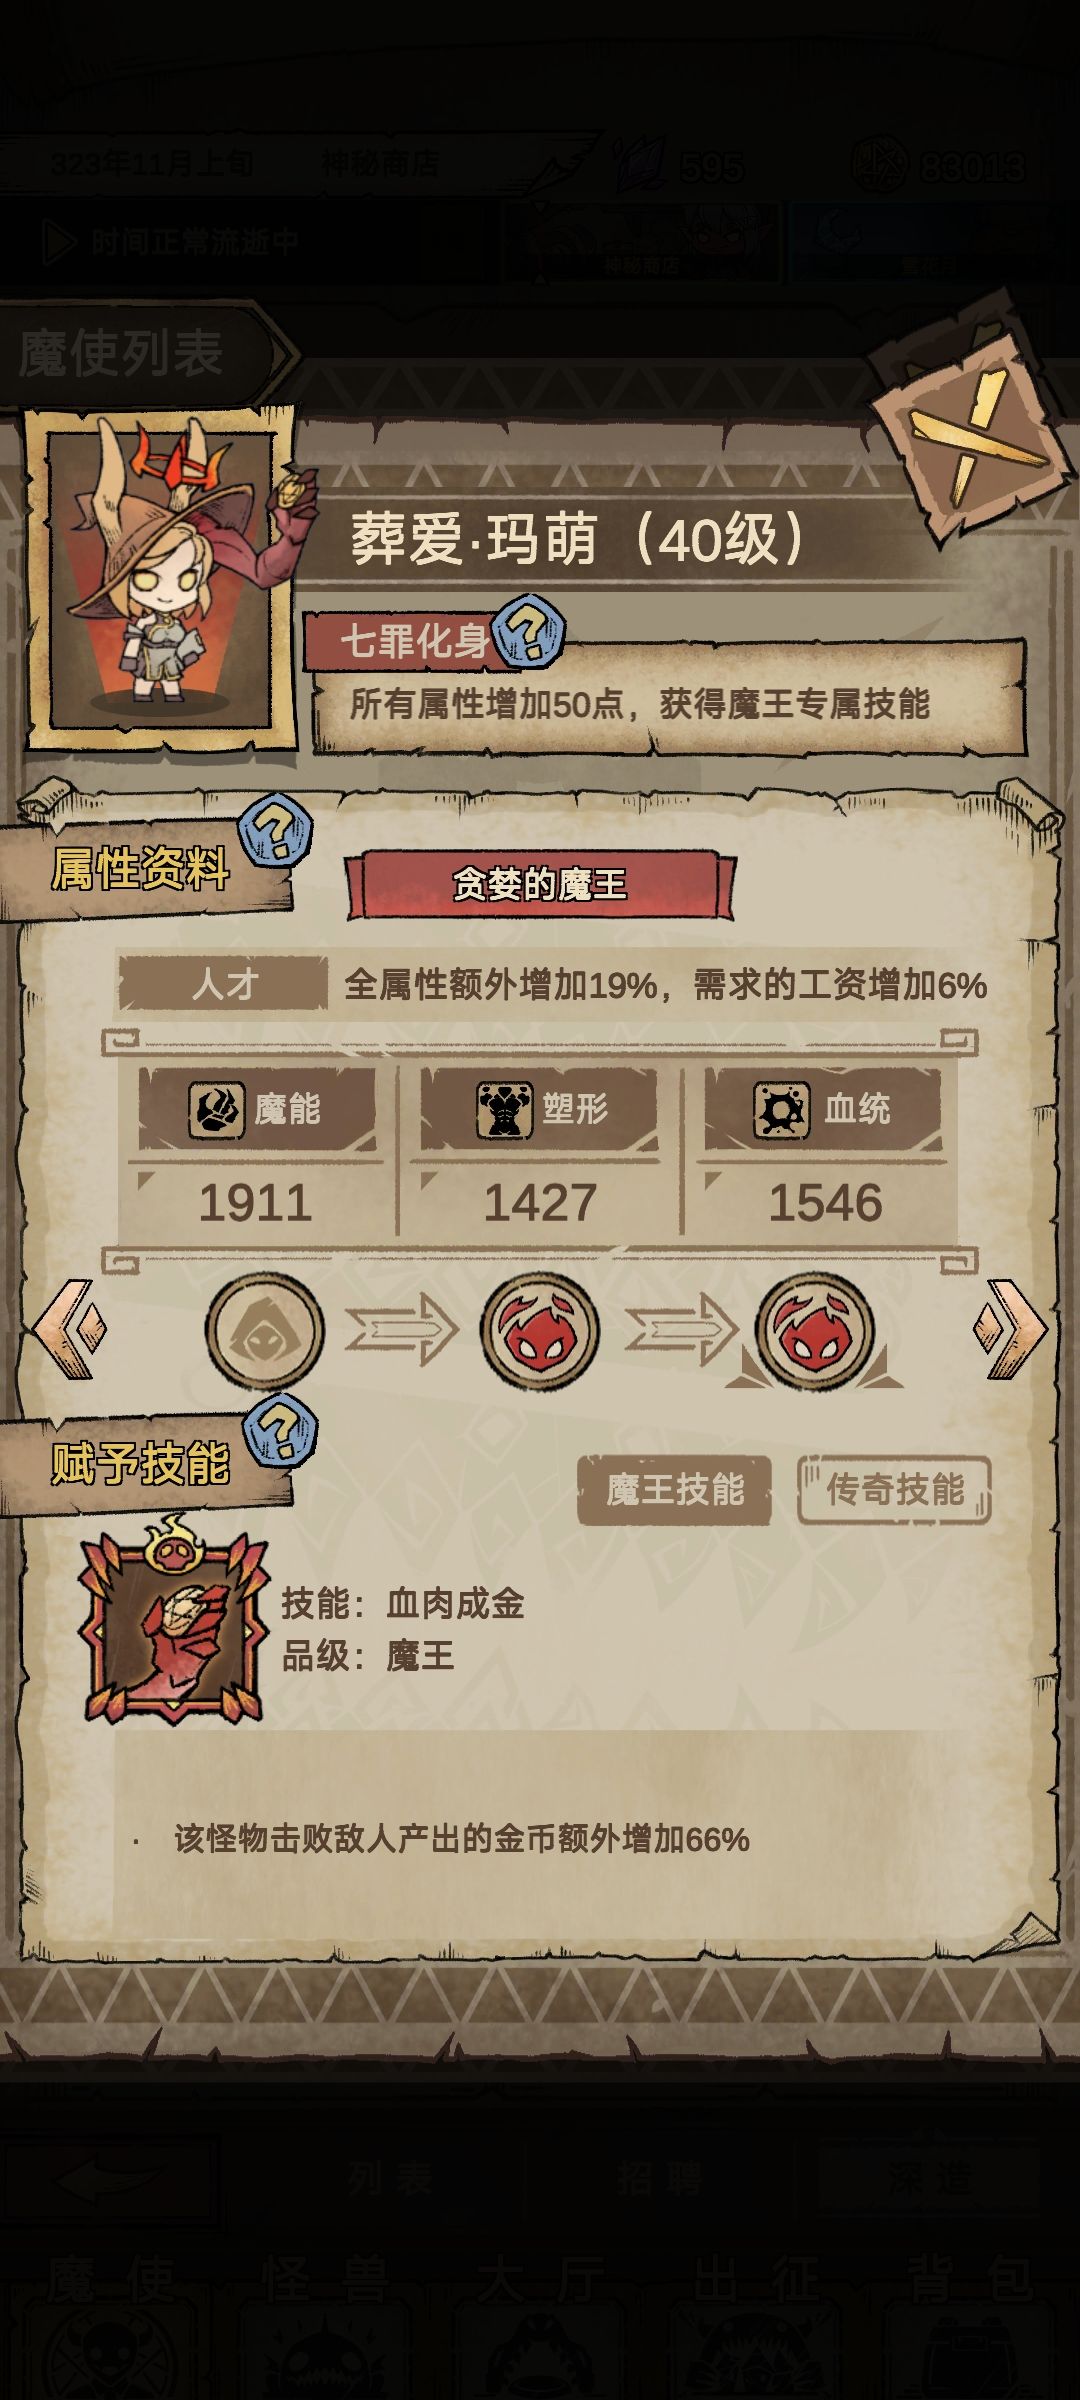
Task: Select the middle red demon evolution icon
Action: 540,1331
